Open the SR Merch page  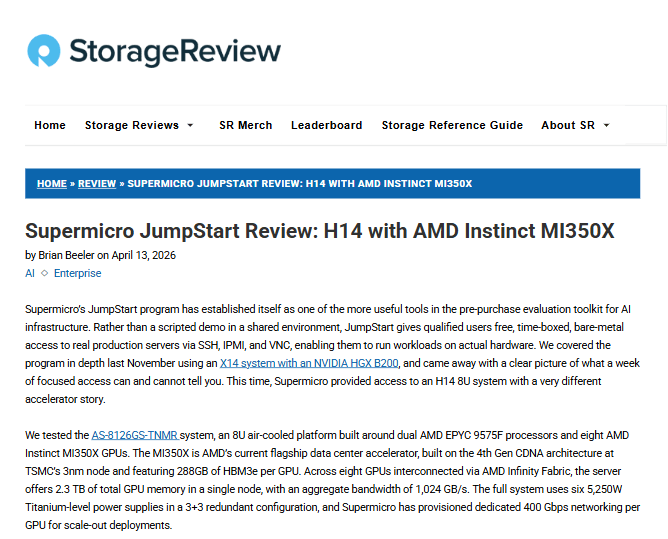click(x=245, y=125)
